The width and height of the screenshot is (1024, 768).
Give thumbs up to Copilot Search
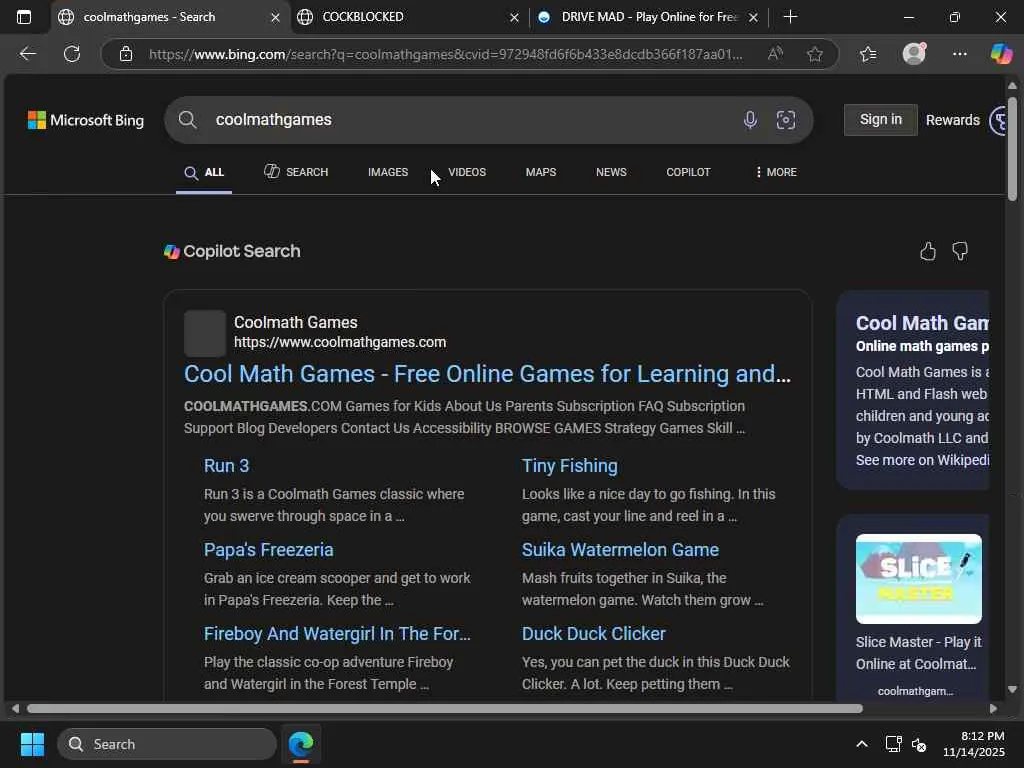click(x=928, y=251)
